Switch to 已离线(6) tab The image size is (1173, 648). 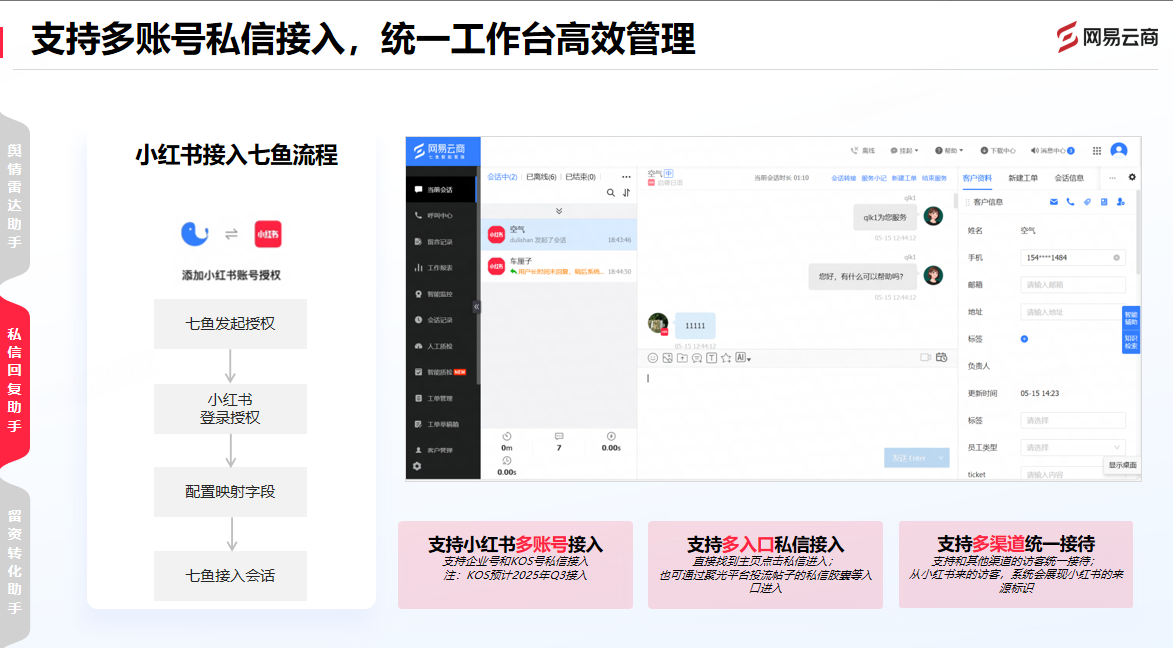[x=541, y=177]
